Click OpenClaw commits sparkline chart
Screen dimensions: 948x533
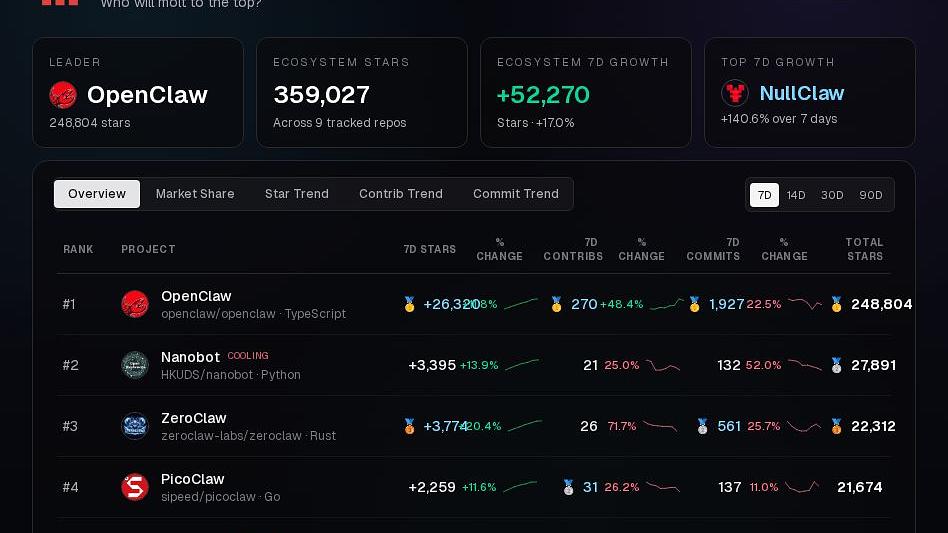[805, 303]
